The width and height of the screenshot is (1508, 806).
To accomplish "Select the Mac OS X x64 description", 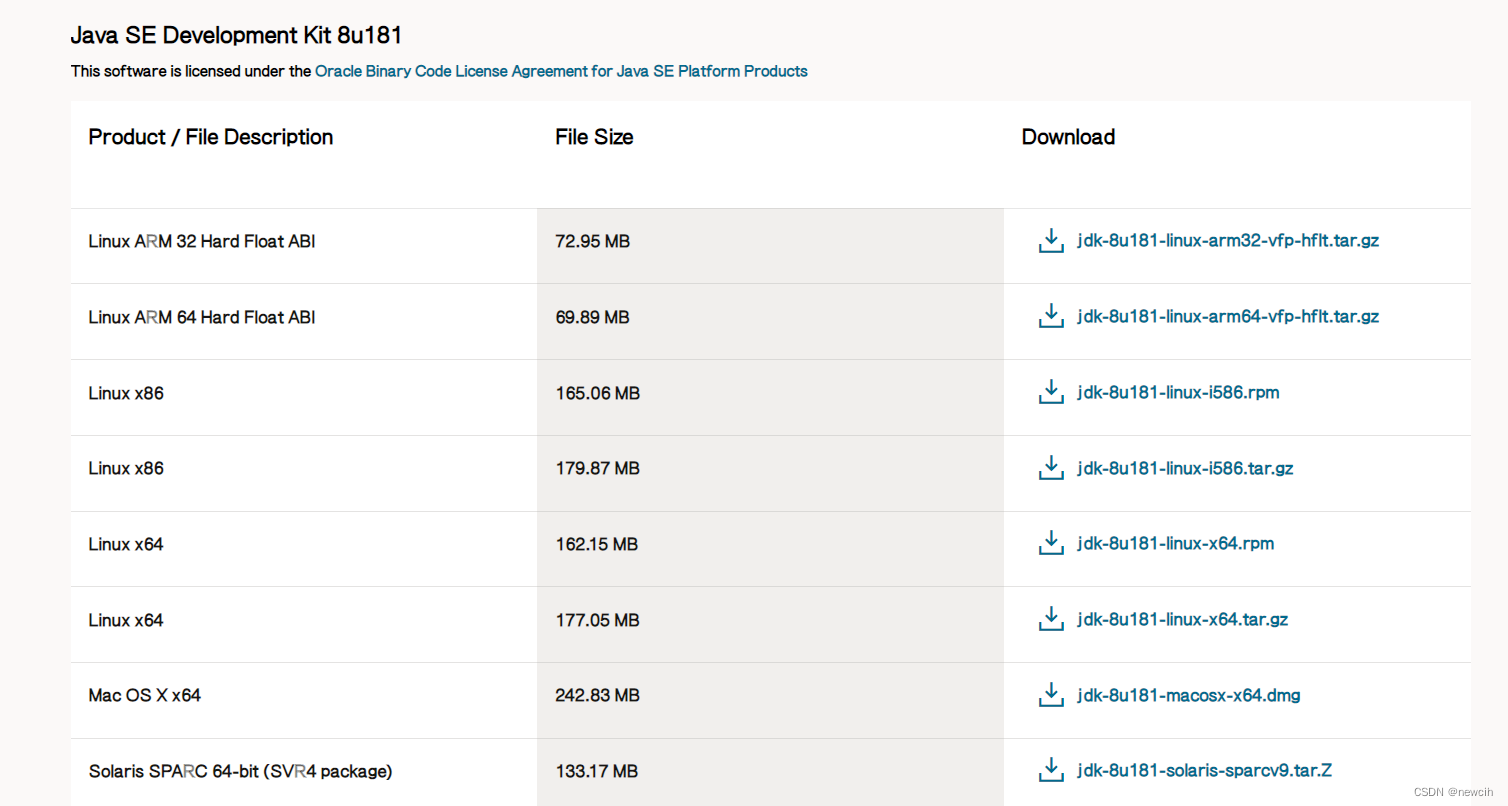I will click(145, 695).
